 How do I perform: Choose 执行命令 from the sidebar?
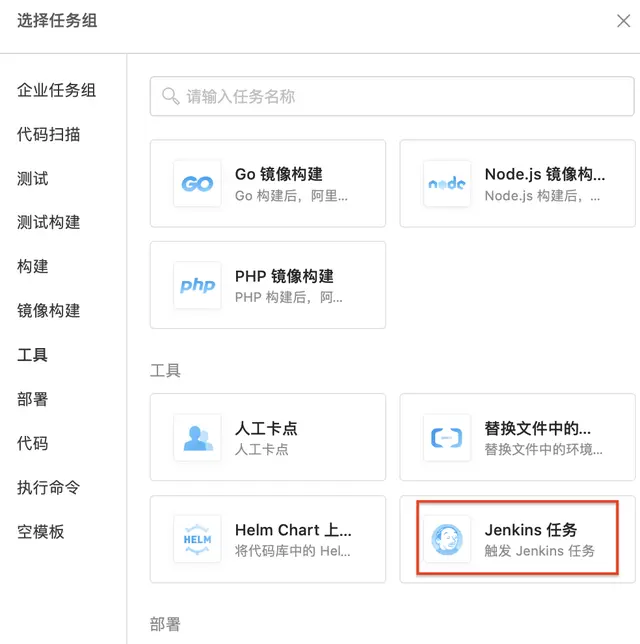click(48, 488)
